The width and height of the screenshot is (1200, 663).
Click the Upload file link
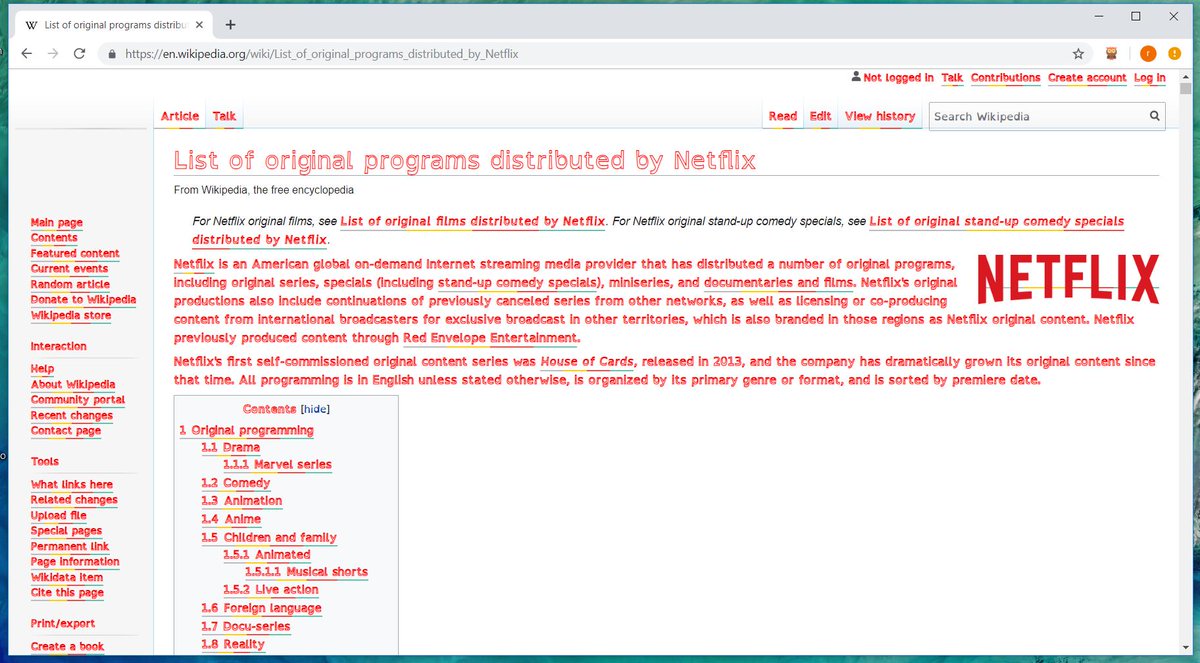point(58,516)
